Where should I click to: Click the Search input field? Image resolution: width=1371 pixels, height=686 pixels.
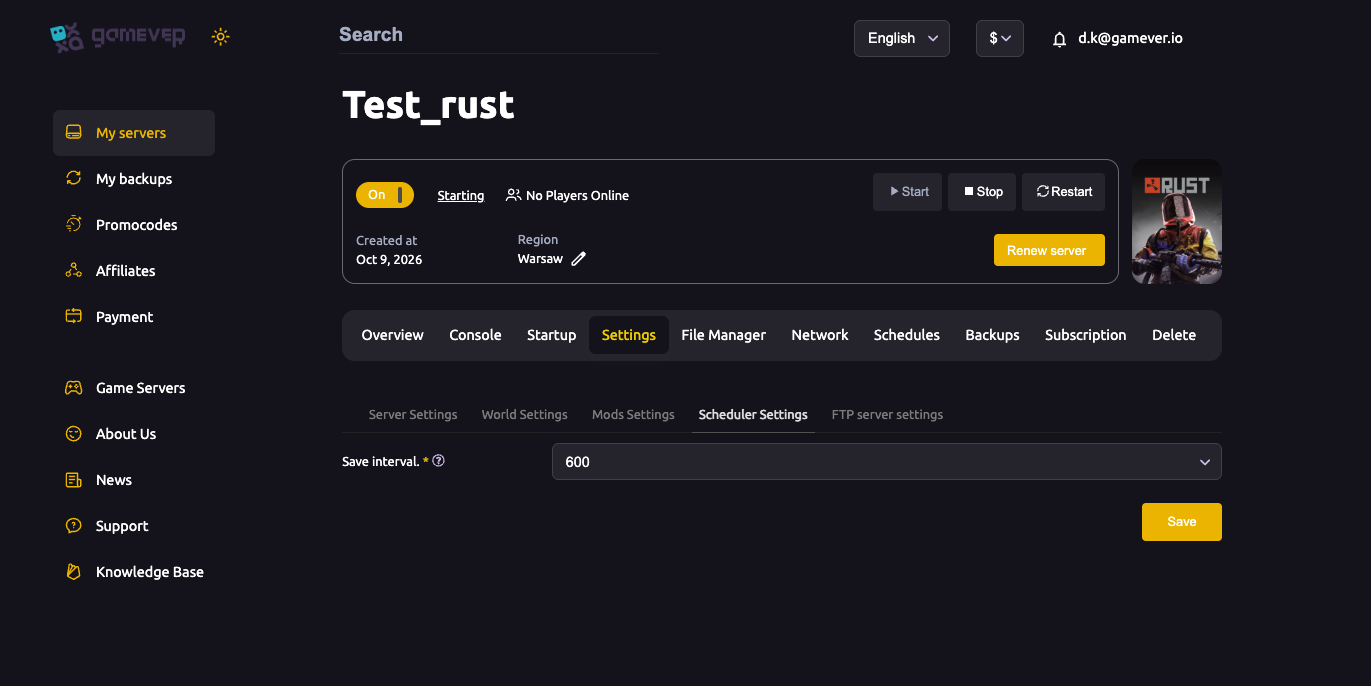[x=498, y=35]
